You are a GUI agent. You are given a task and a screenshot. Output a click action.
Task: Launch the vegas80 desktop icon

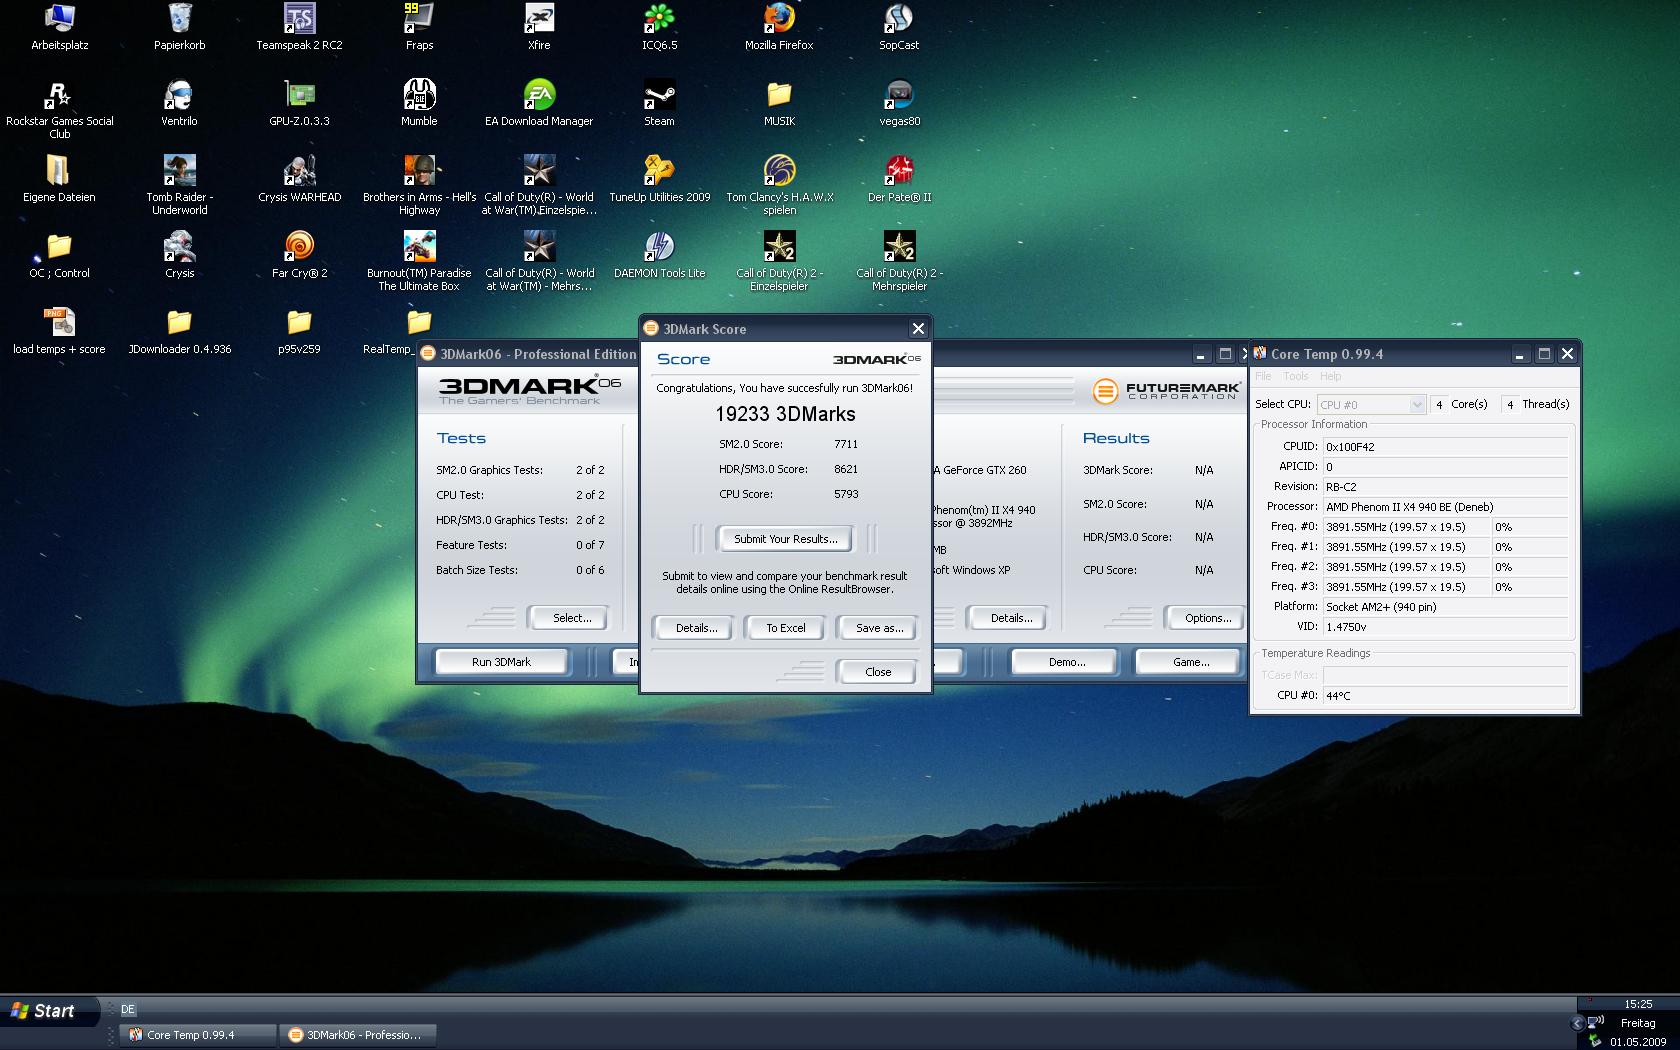pos(899,102)
